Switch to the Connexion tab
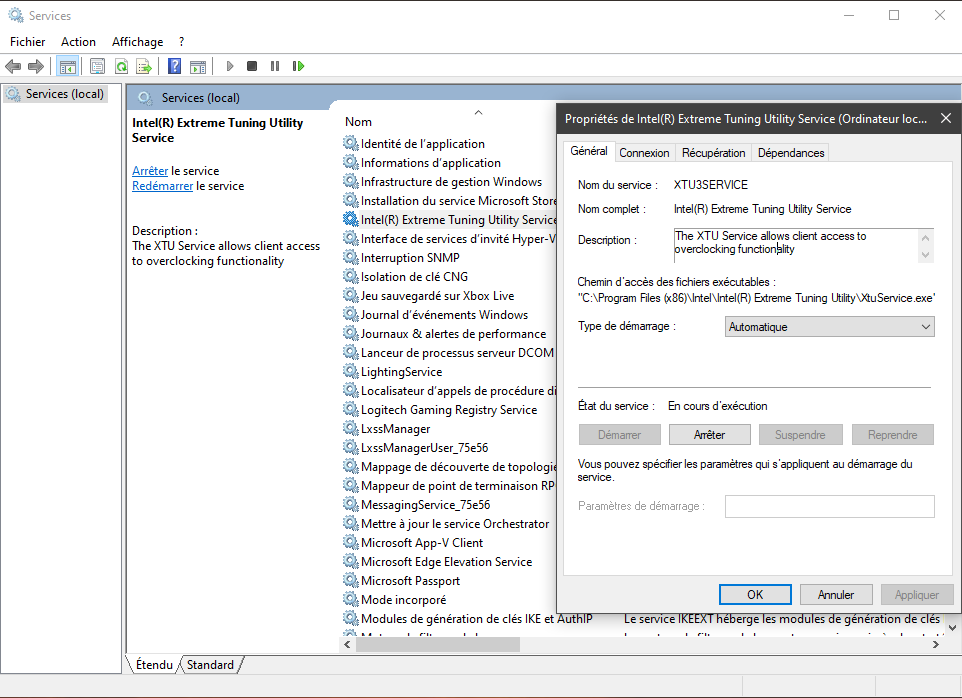Viewport: 962px width, 698px height. point(644,153)
